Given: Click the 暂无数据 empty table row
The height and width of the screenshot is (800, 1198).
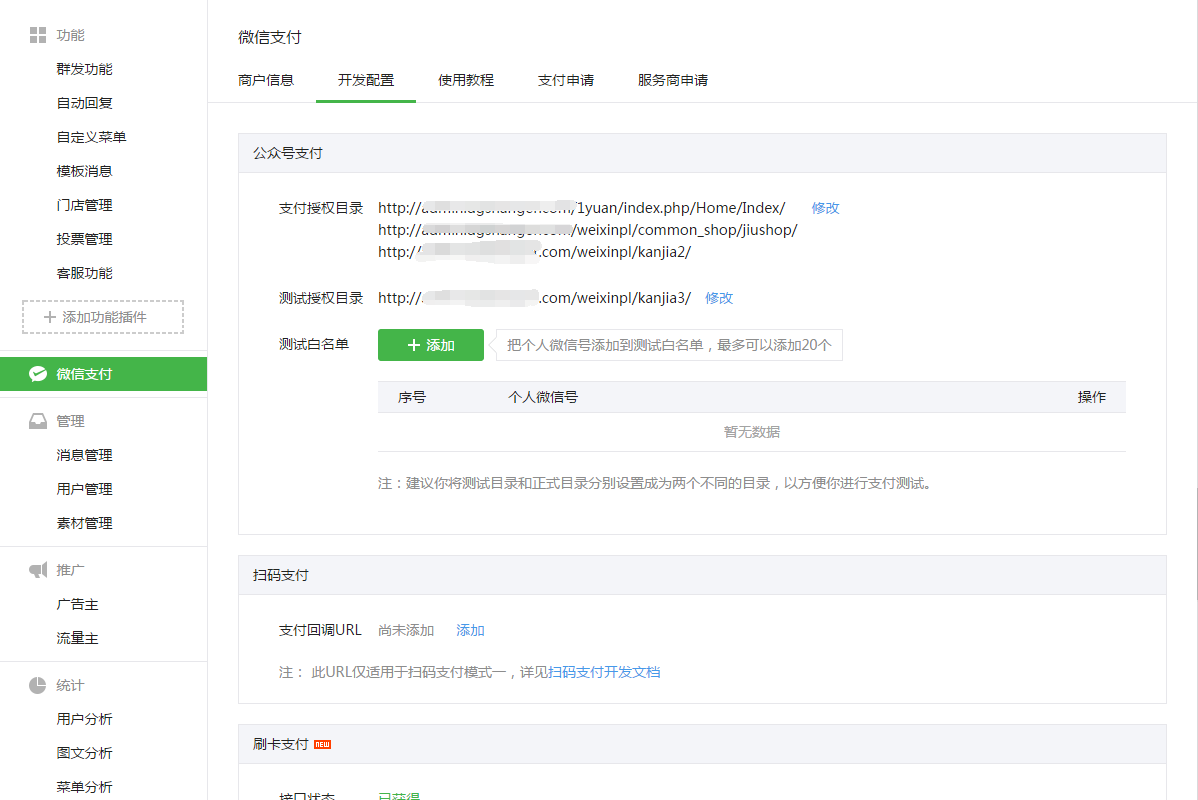Looking at the screenshot, I should (752, 432).
